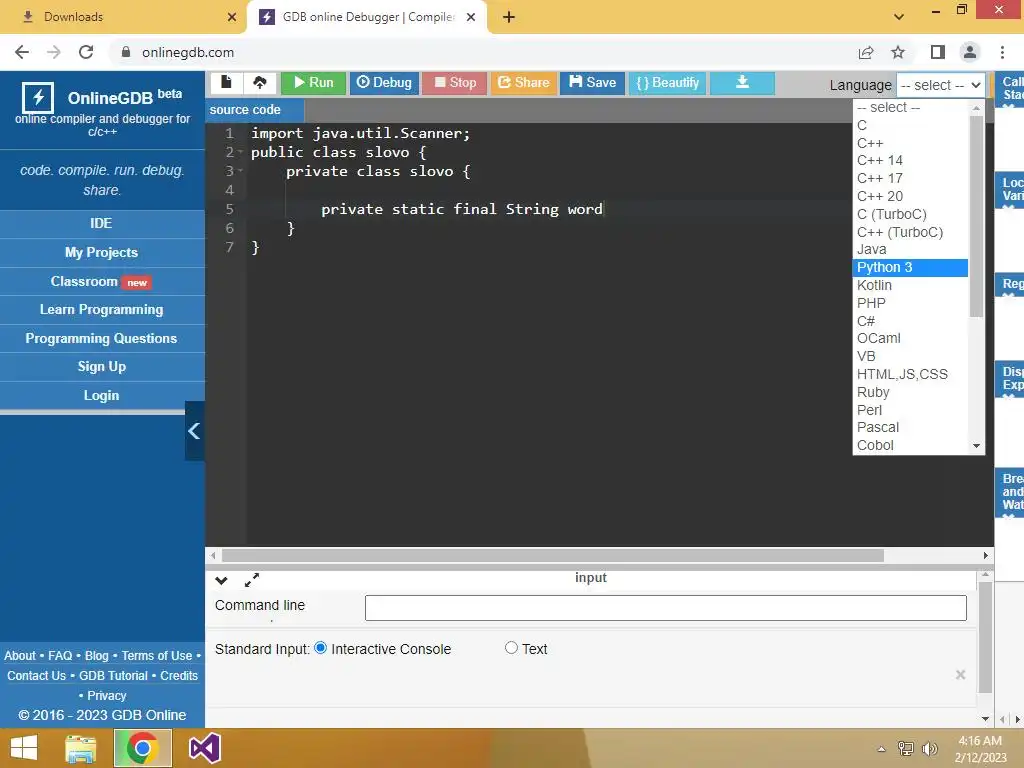Open a new browser tab with plus icon
The width and height of the screenshot is (1024, 768).
(x=509, y=18)
